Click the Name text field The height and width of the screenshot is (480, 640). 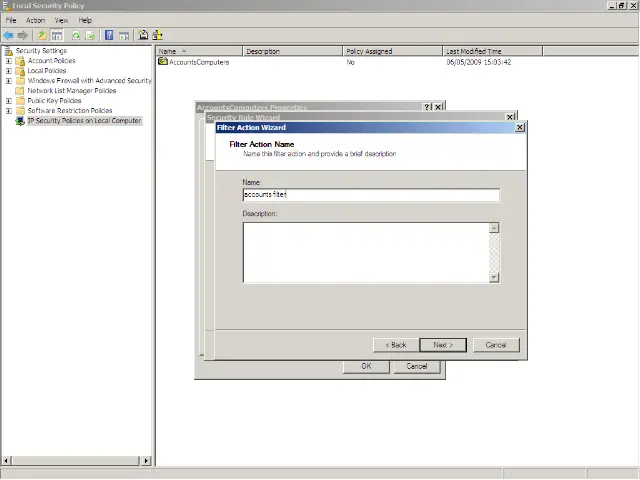[370, 195]
